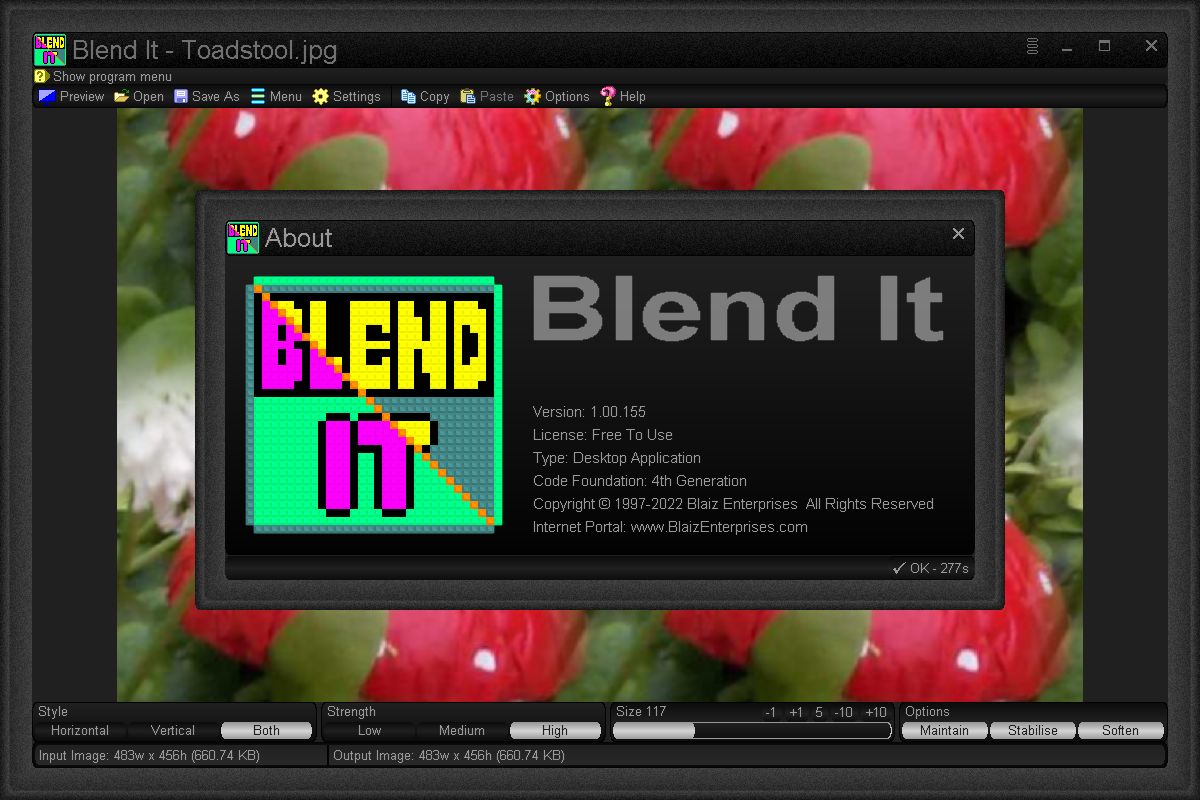The height and width of the screenshot is (800, 1200).
Task: Open the Menu toolbar item
Action: (276, 96)
